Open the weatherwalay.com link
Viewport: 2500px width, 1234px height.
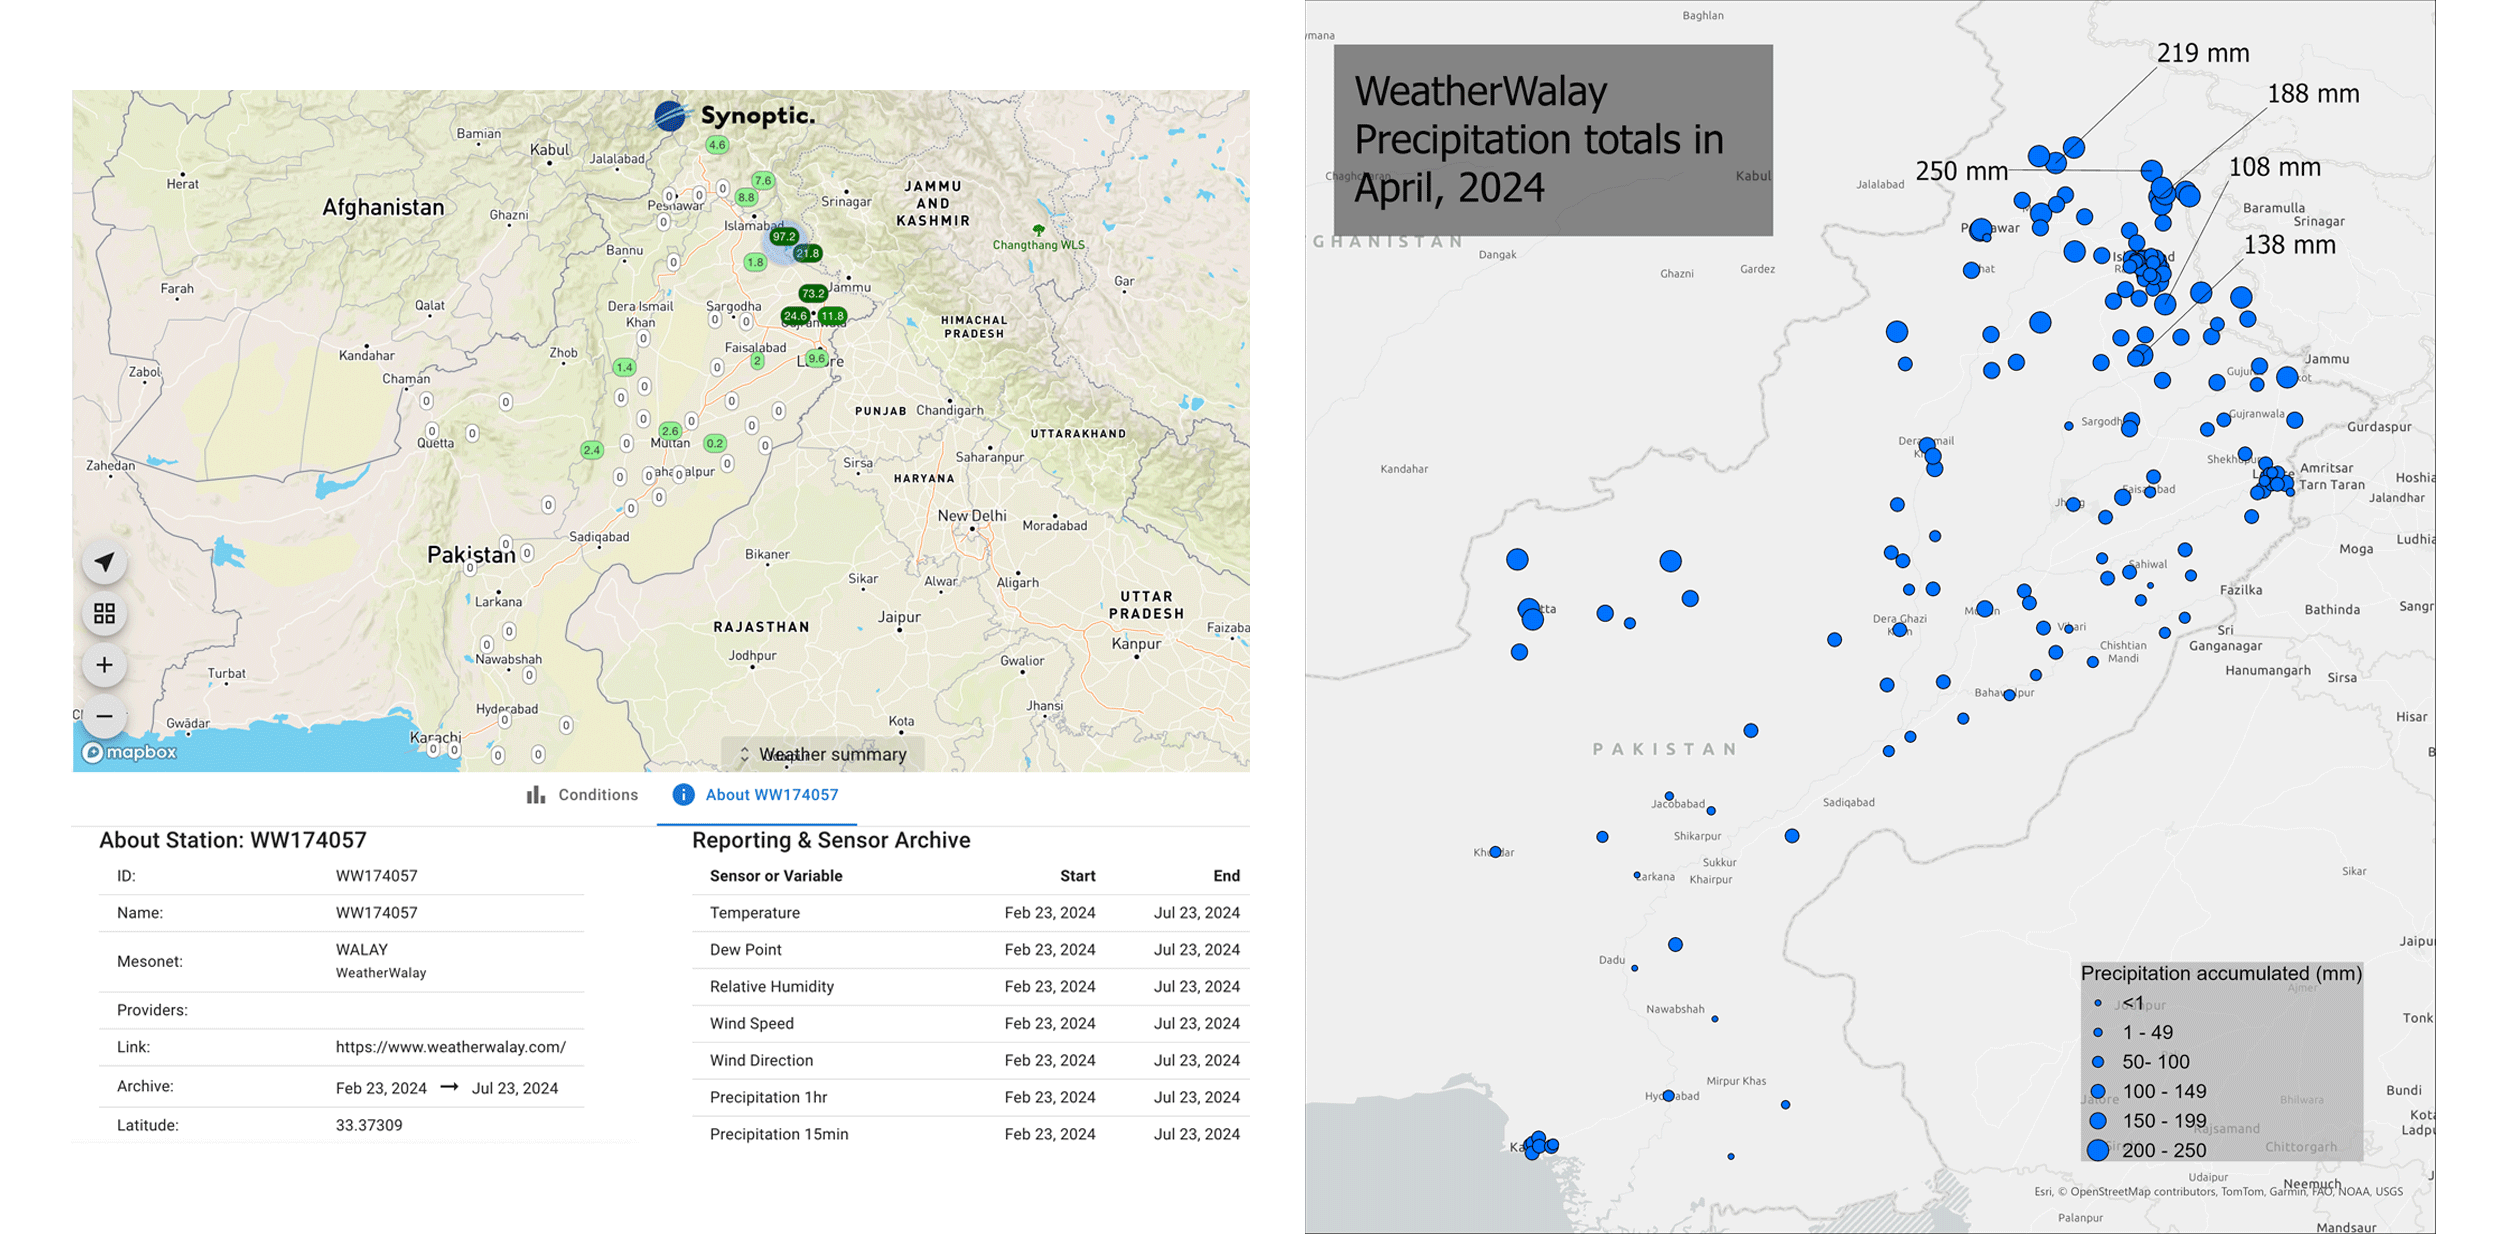pos(450,1047)
